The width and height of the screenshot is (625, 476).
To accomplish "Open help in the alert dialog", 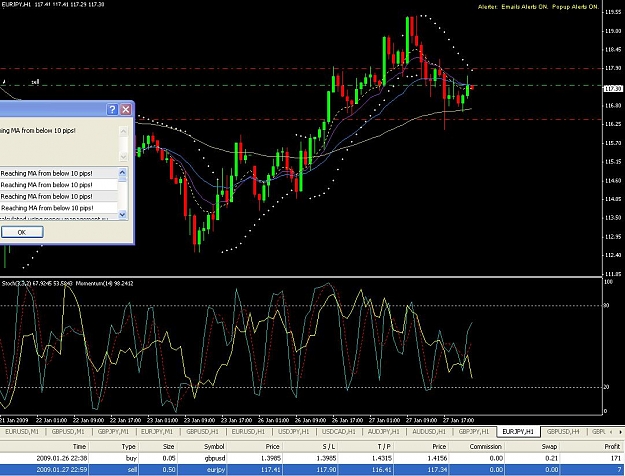I will [x=112, y=110].
